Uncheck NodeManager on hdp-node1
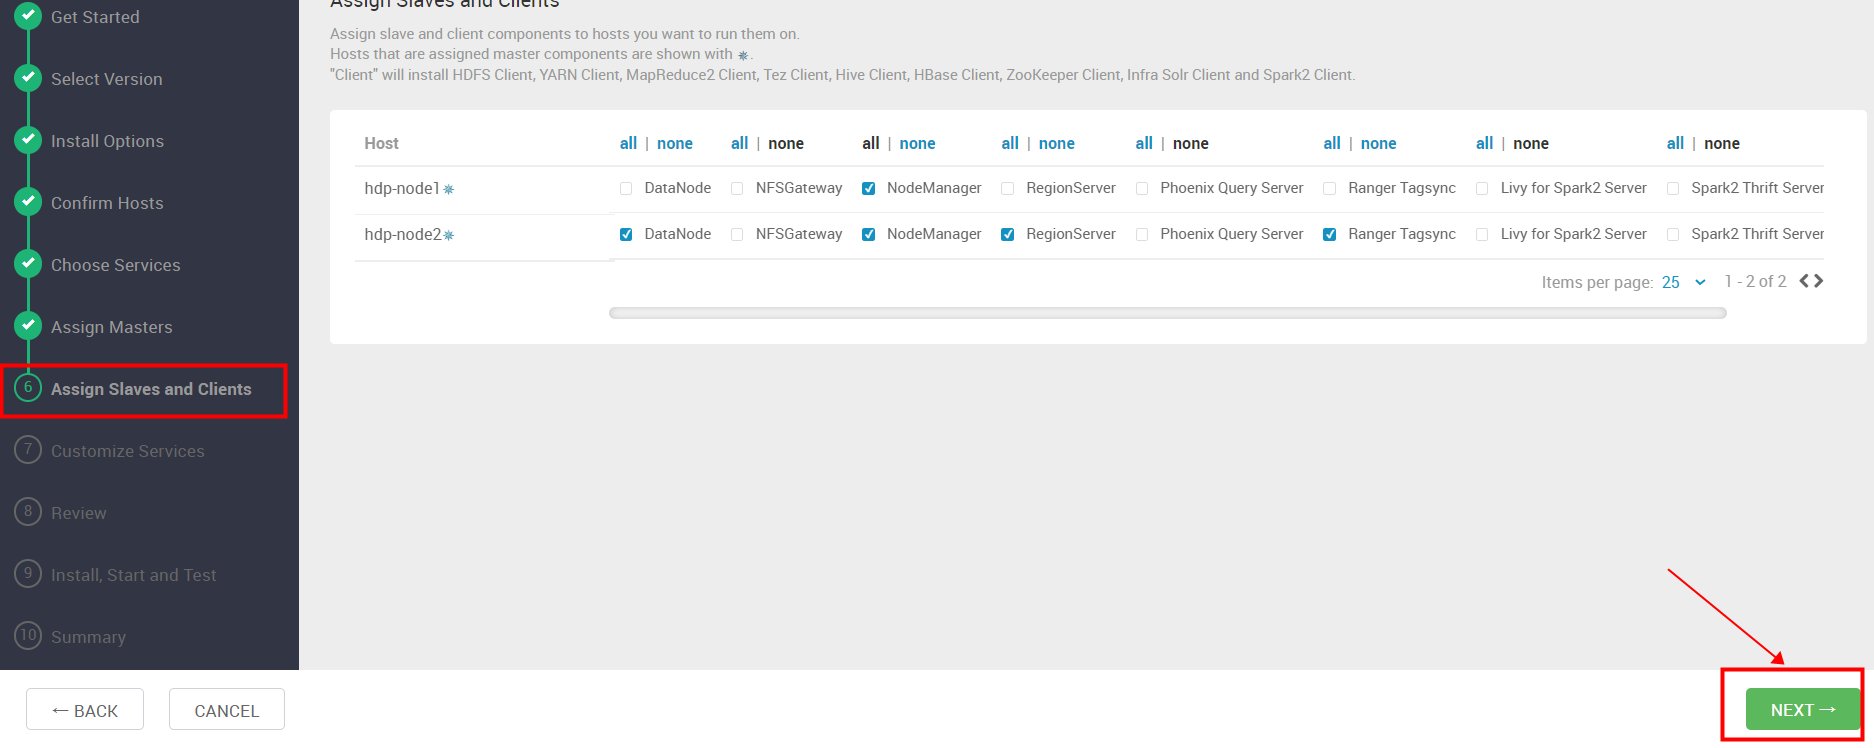 pyautogui.click(x=868, y=188)
